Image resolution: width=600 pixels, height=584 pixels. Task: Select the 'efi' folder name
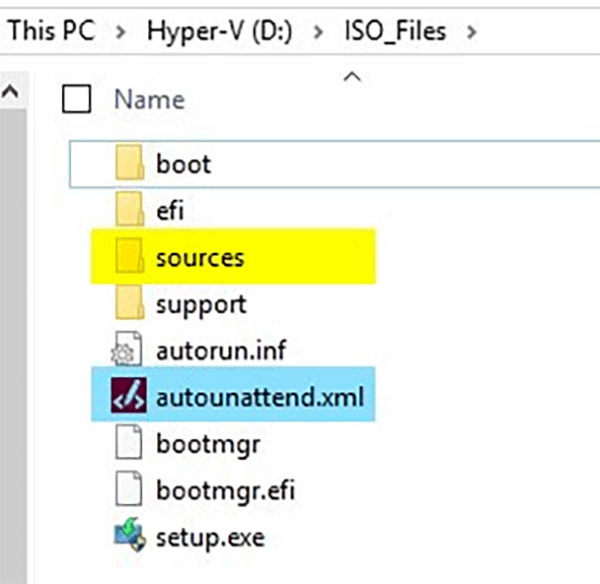(170, 210)
